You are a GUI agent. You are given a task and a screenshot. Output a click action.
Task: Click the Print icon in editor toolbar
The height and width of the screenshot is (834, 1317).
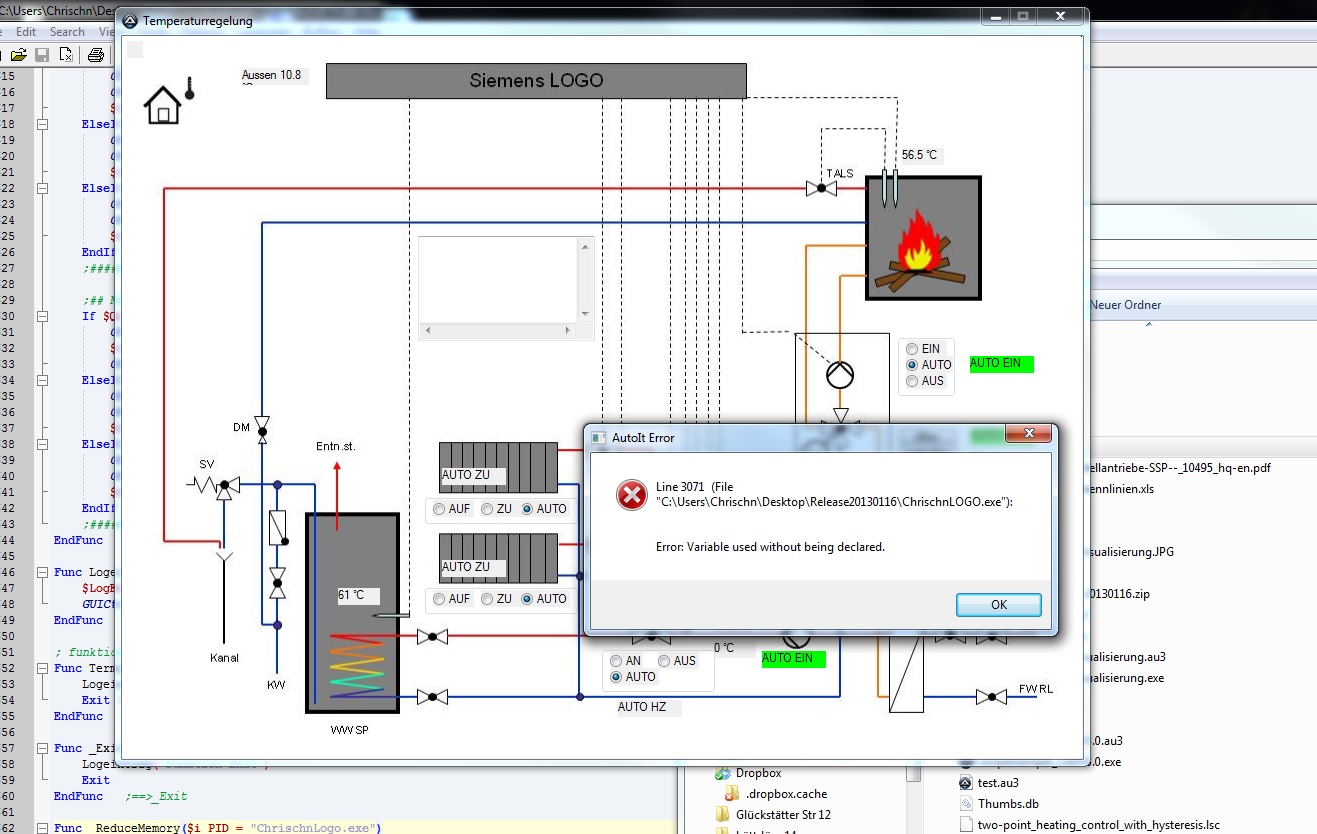[95, 54]
